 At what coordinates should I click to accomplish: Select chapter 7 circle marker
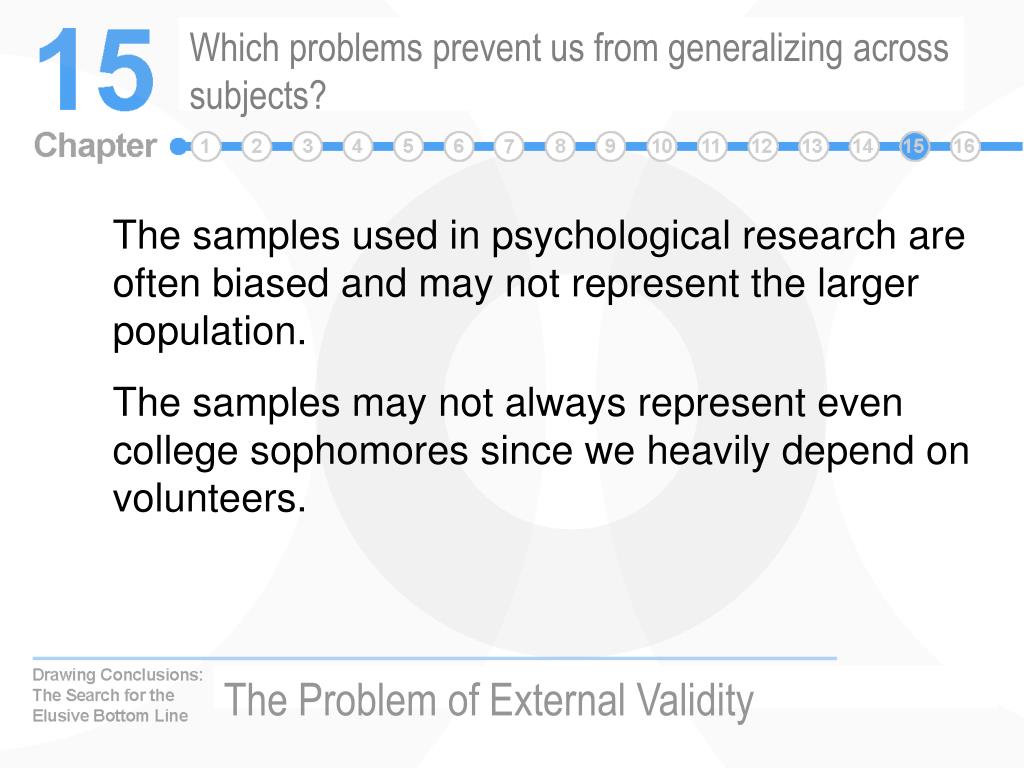pos(509,146)
